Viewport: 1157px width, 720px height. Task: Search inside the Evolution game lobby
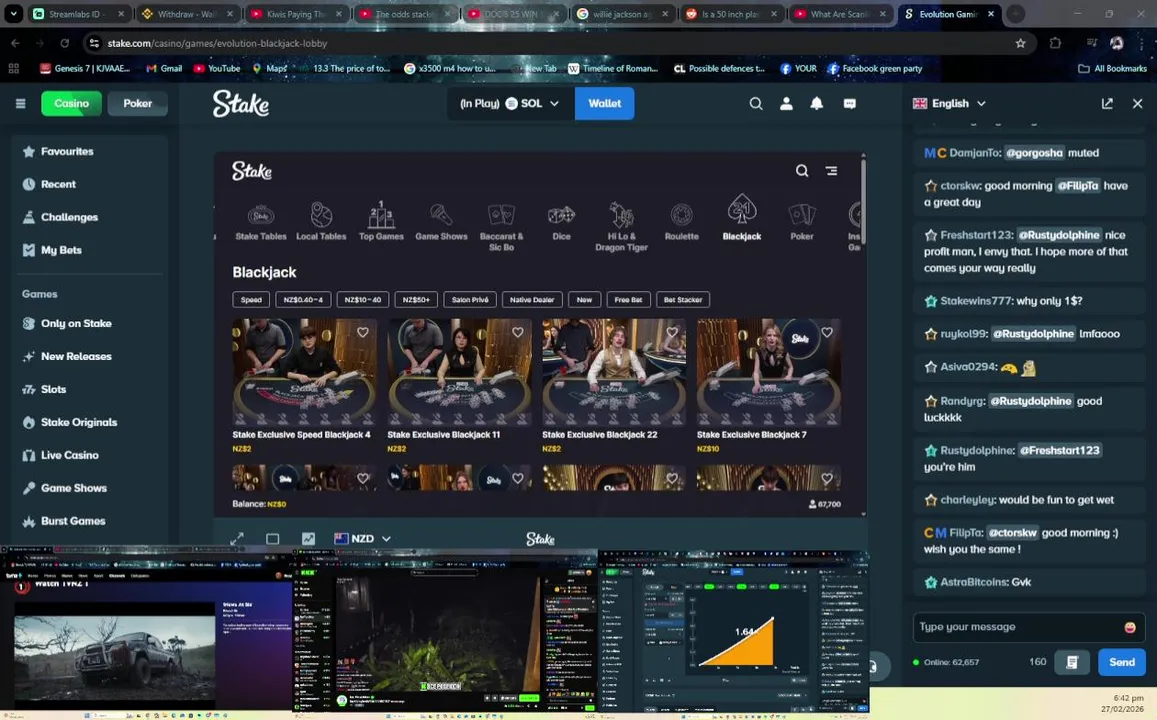(801, 170)
